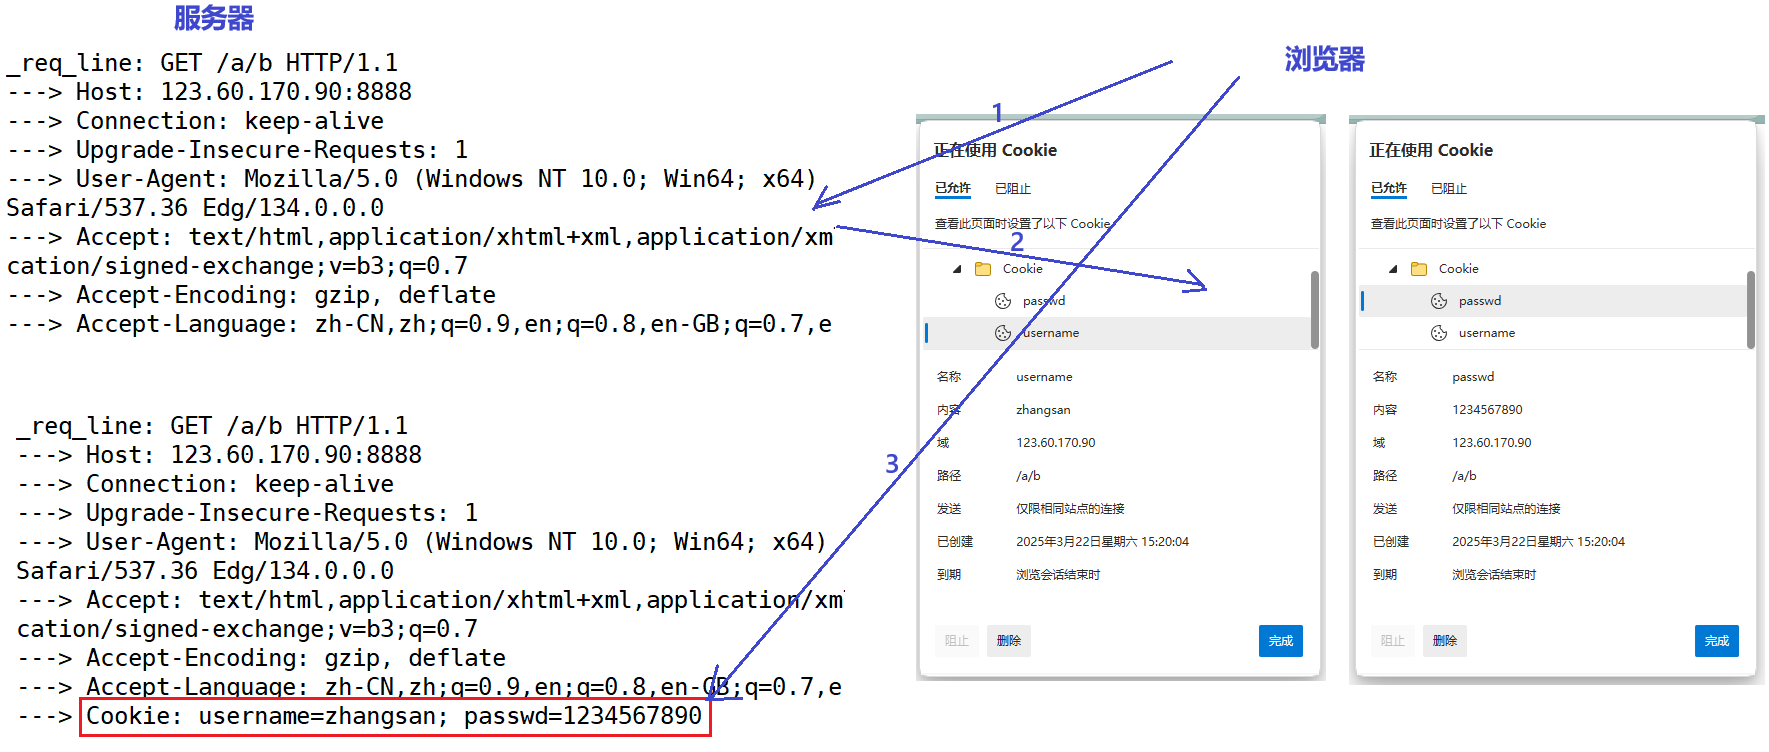Click the username cookie icon in right dialog
Image resolution: width=1769 pixels, height=752 pixels.
pyautogui.click(x=1439, y=333)
